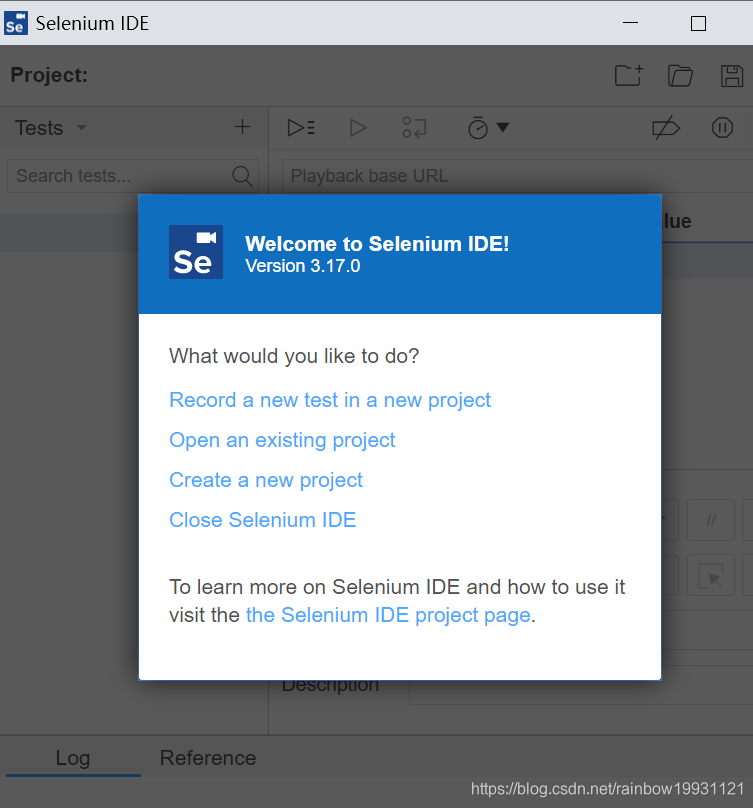This screenshot has height=808, width=753.
Task: Switch to the Log tab
Action: point(73,758)
